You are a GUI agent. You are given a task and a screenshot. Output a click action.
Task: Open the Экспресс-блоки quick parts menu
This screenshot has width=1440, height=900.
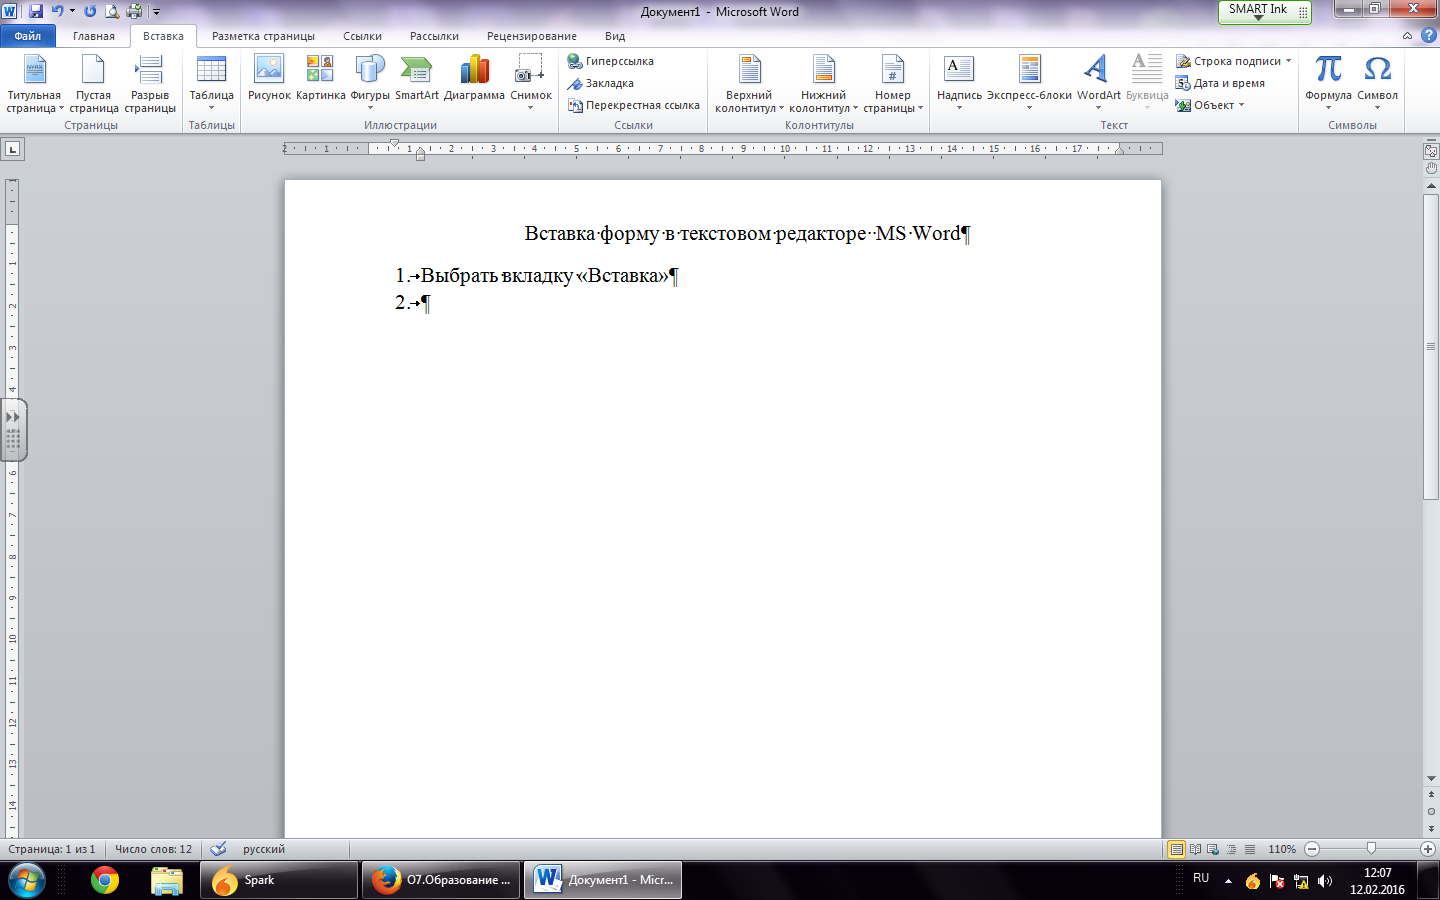(1029, 84)
